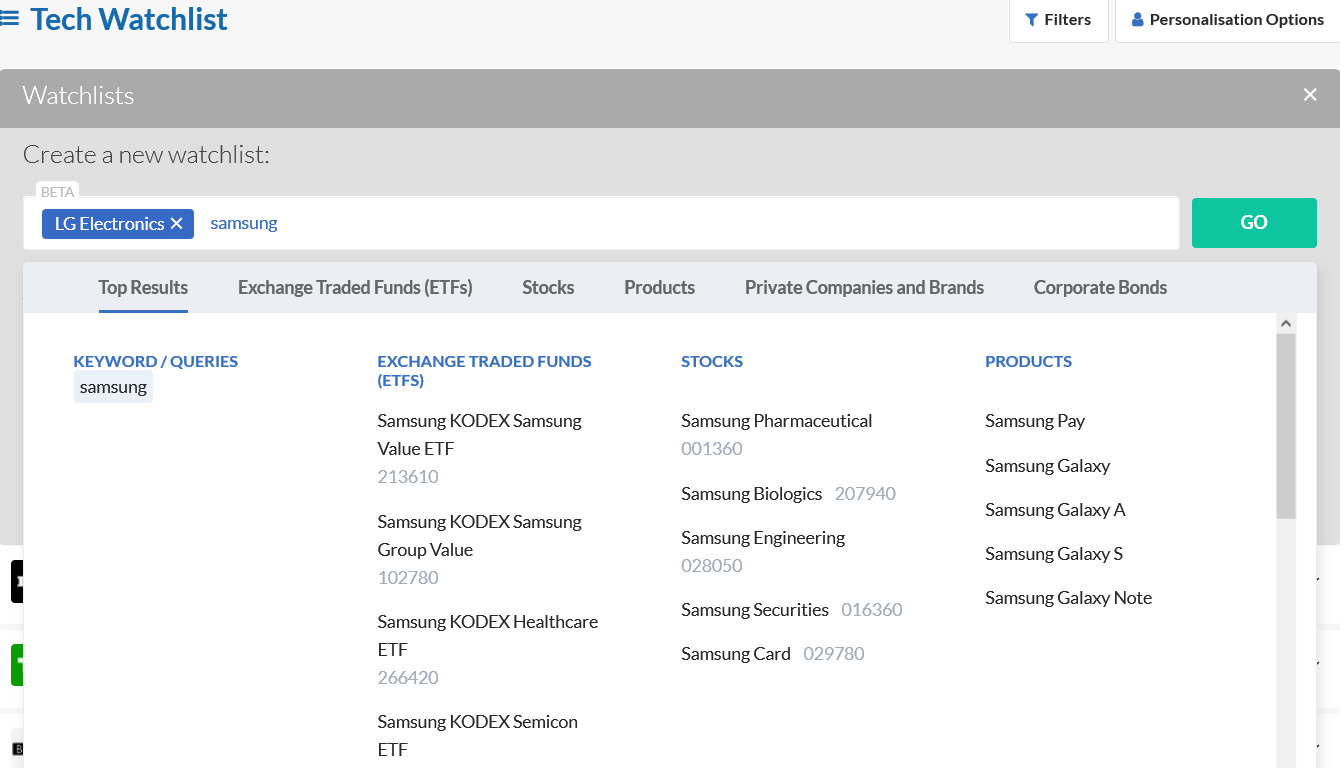Click the results list scrollbar thumb
Screen dimensions: 1340x768
click(x=1286, y=426)
